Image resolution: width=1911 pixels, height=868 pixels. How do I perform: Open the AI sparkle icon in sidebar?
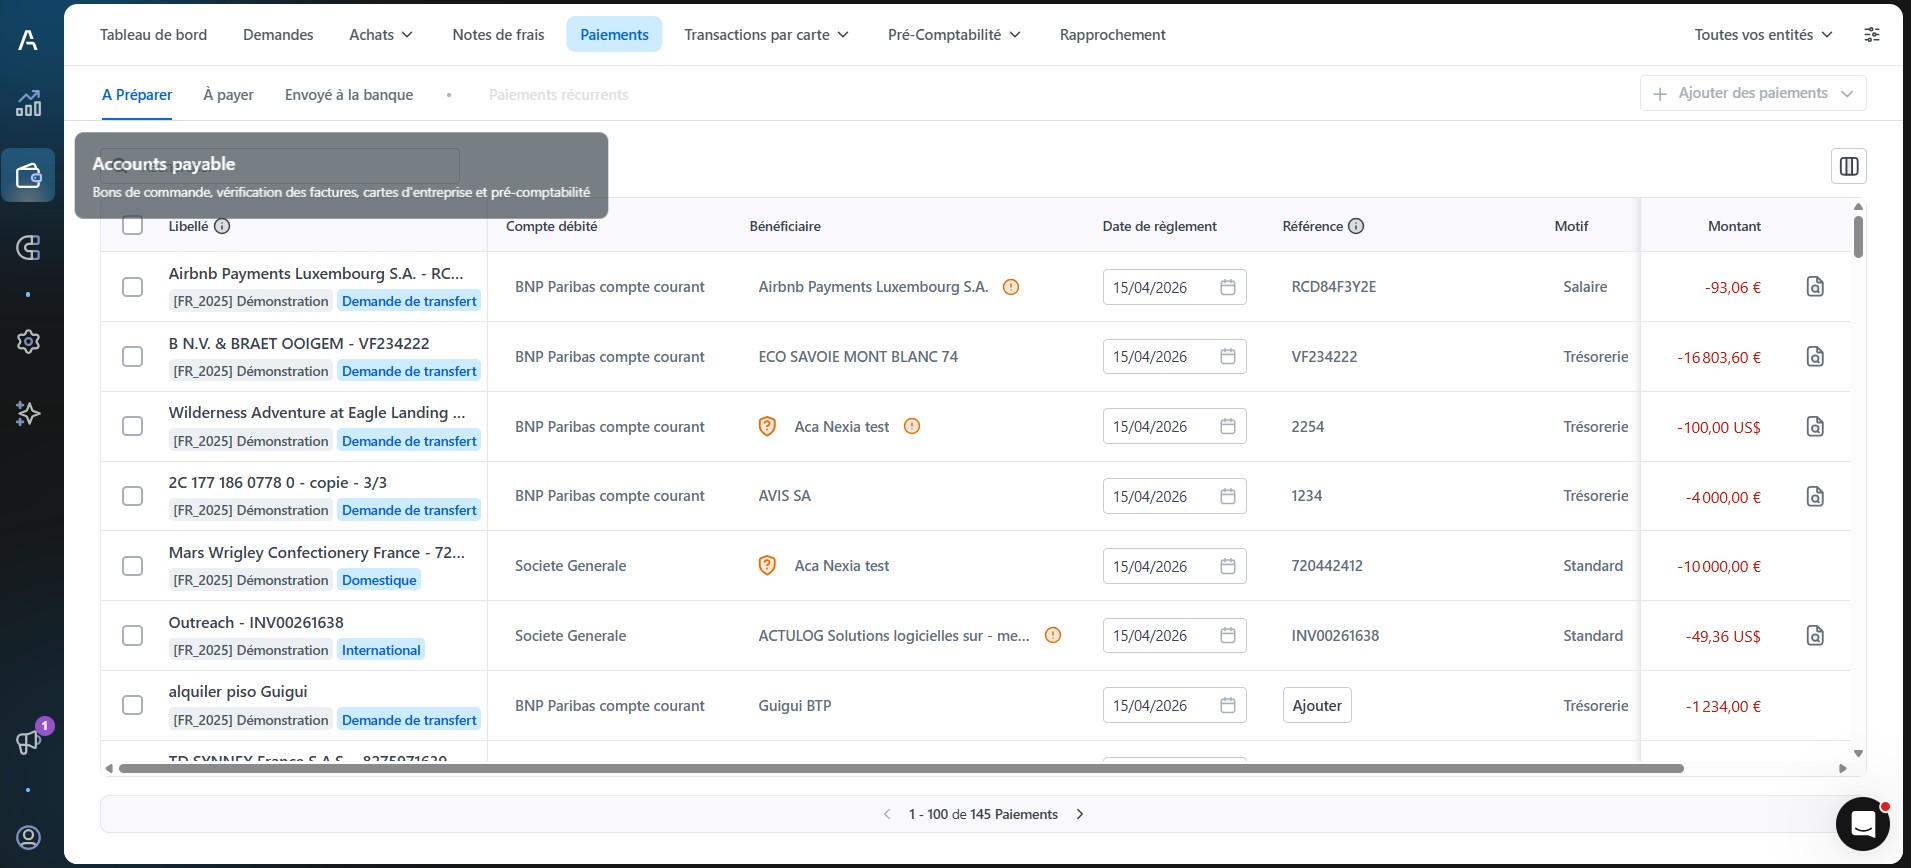28,413
